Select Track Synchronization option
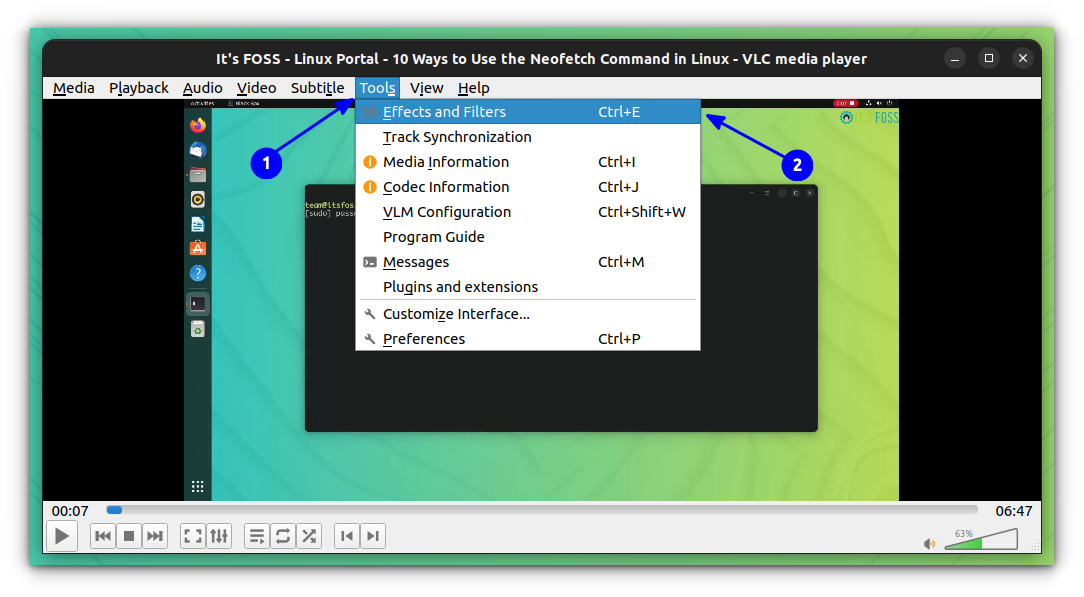This screenshot has width=1084, height=597. tap(456, 136)
